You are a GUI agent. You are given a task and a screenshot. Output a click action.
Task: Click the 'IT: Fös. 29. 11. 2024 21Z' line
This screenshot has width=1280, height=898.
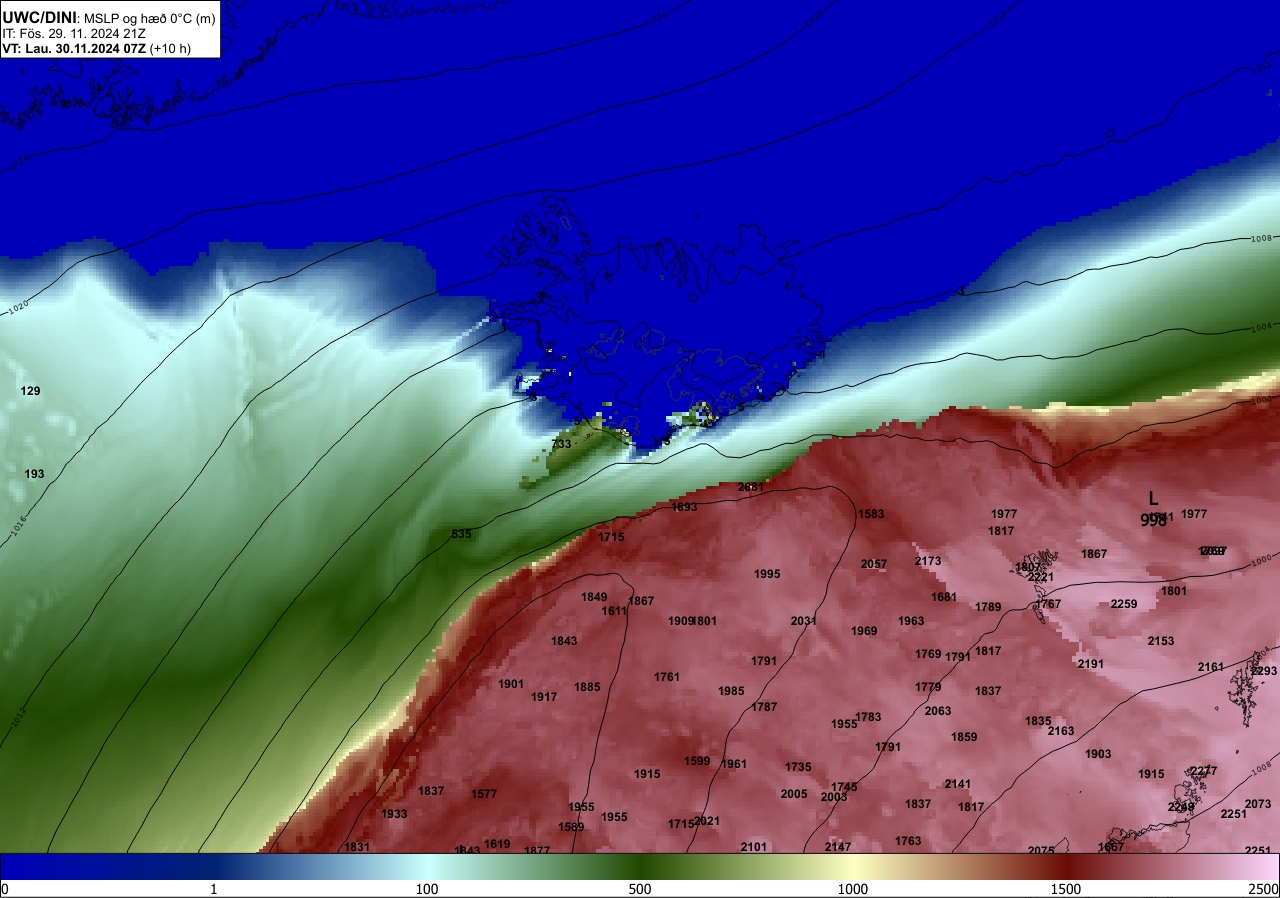[73, 32]
